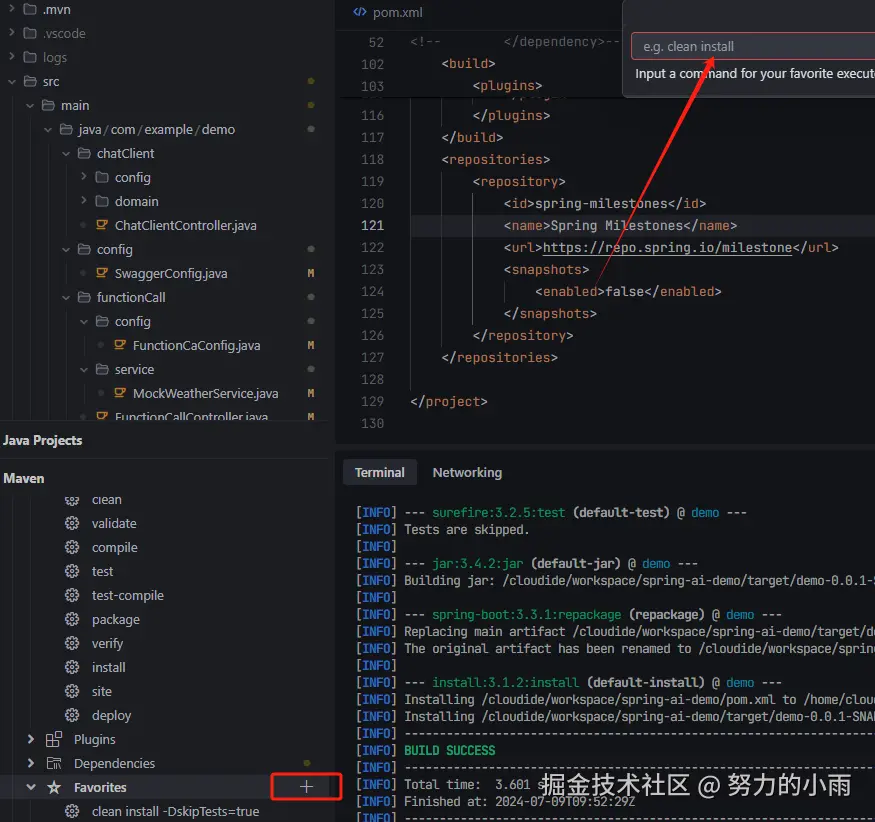Collapse the functionCall folder

click(x=66, y=297)
